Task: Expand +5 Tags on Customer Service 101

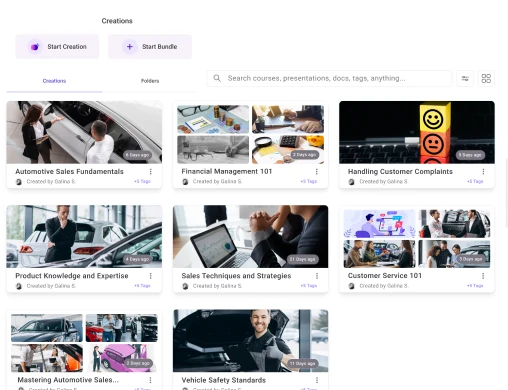Action: [475, 286]
